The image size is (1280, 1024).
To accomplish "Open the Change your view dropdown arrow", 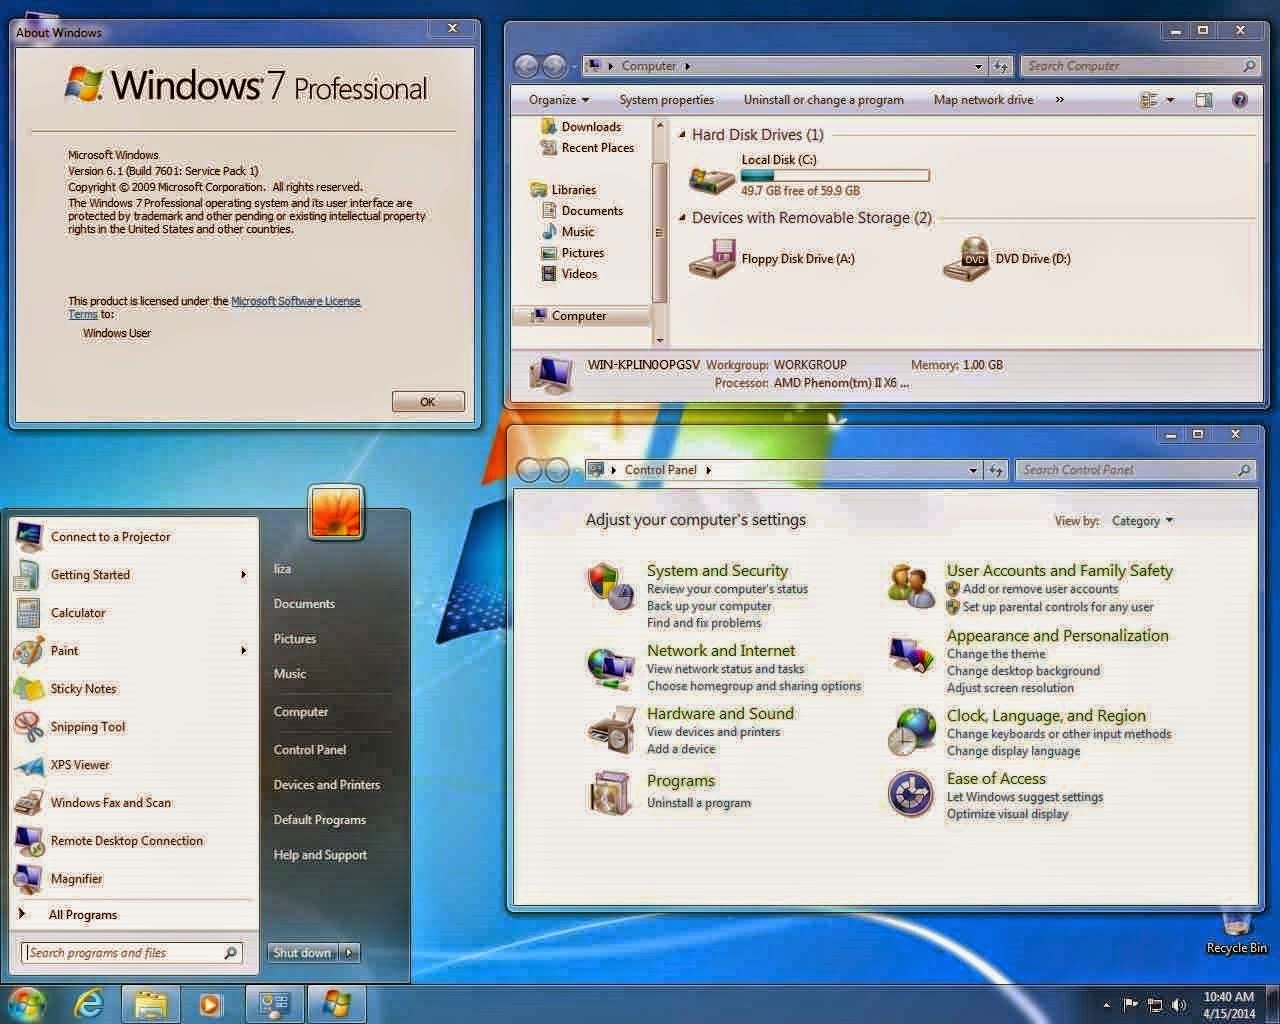I will coord(1170,100).
